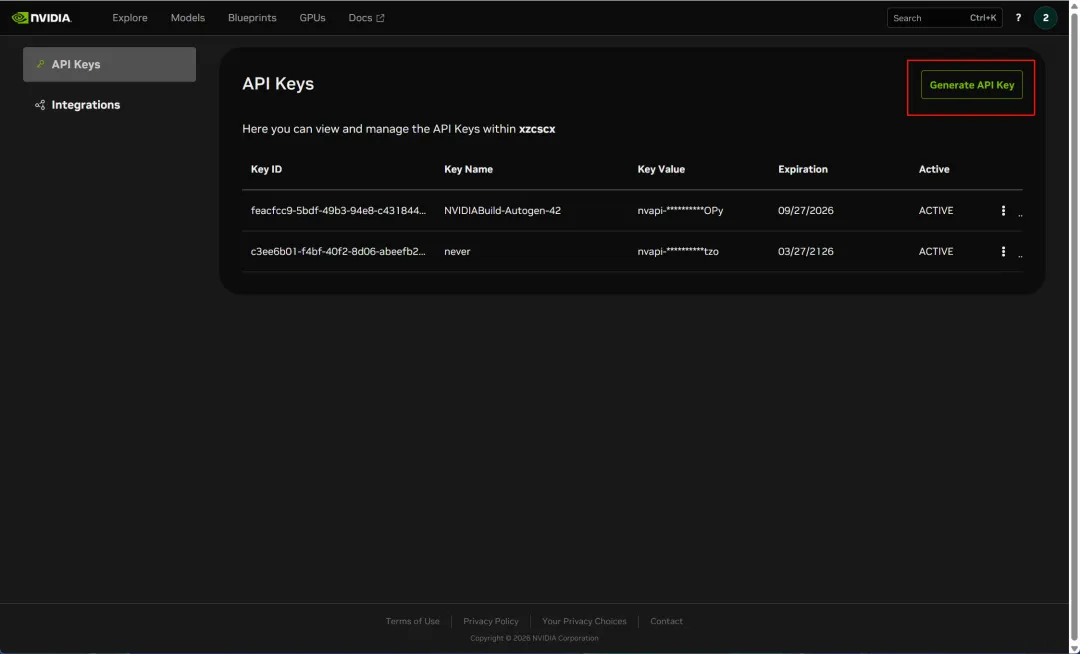Open options menu for NVIDIABuild-Autogen-42 key
The width and height of the screenshot is (1080, 654).
[x=1003, y=211]
